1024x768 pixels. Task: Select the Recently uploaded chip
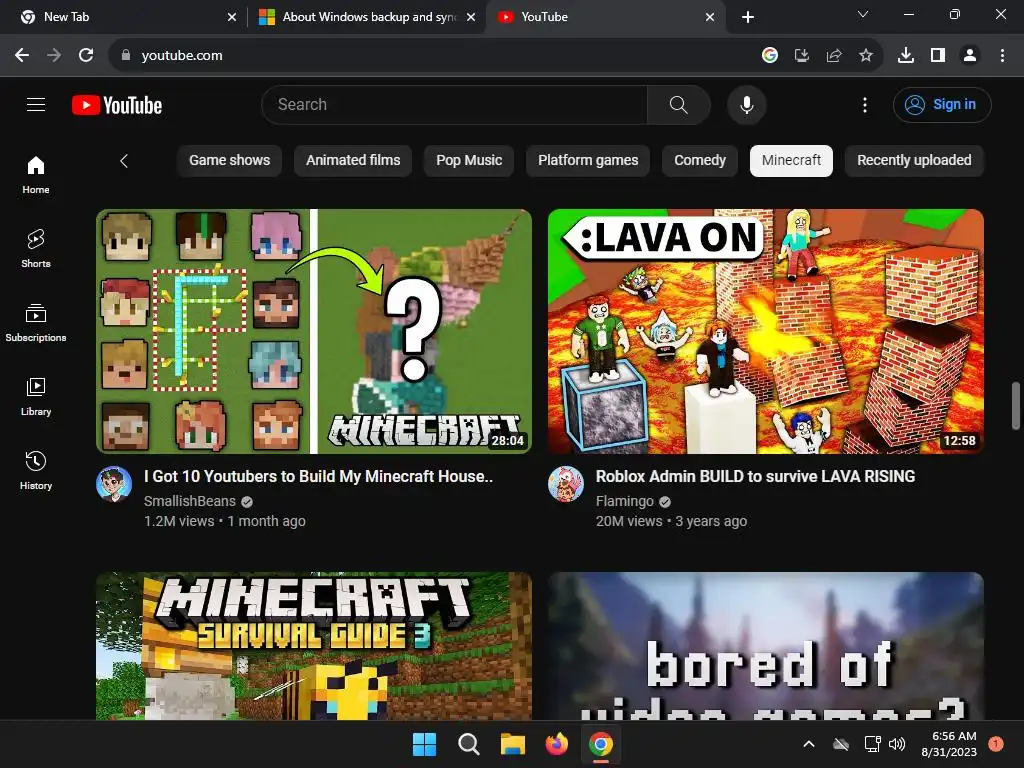[914, 161]
